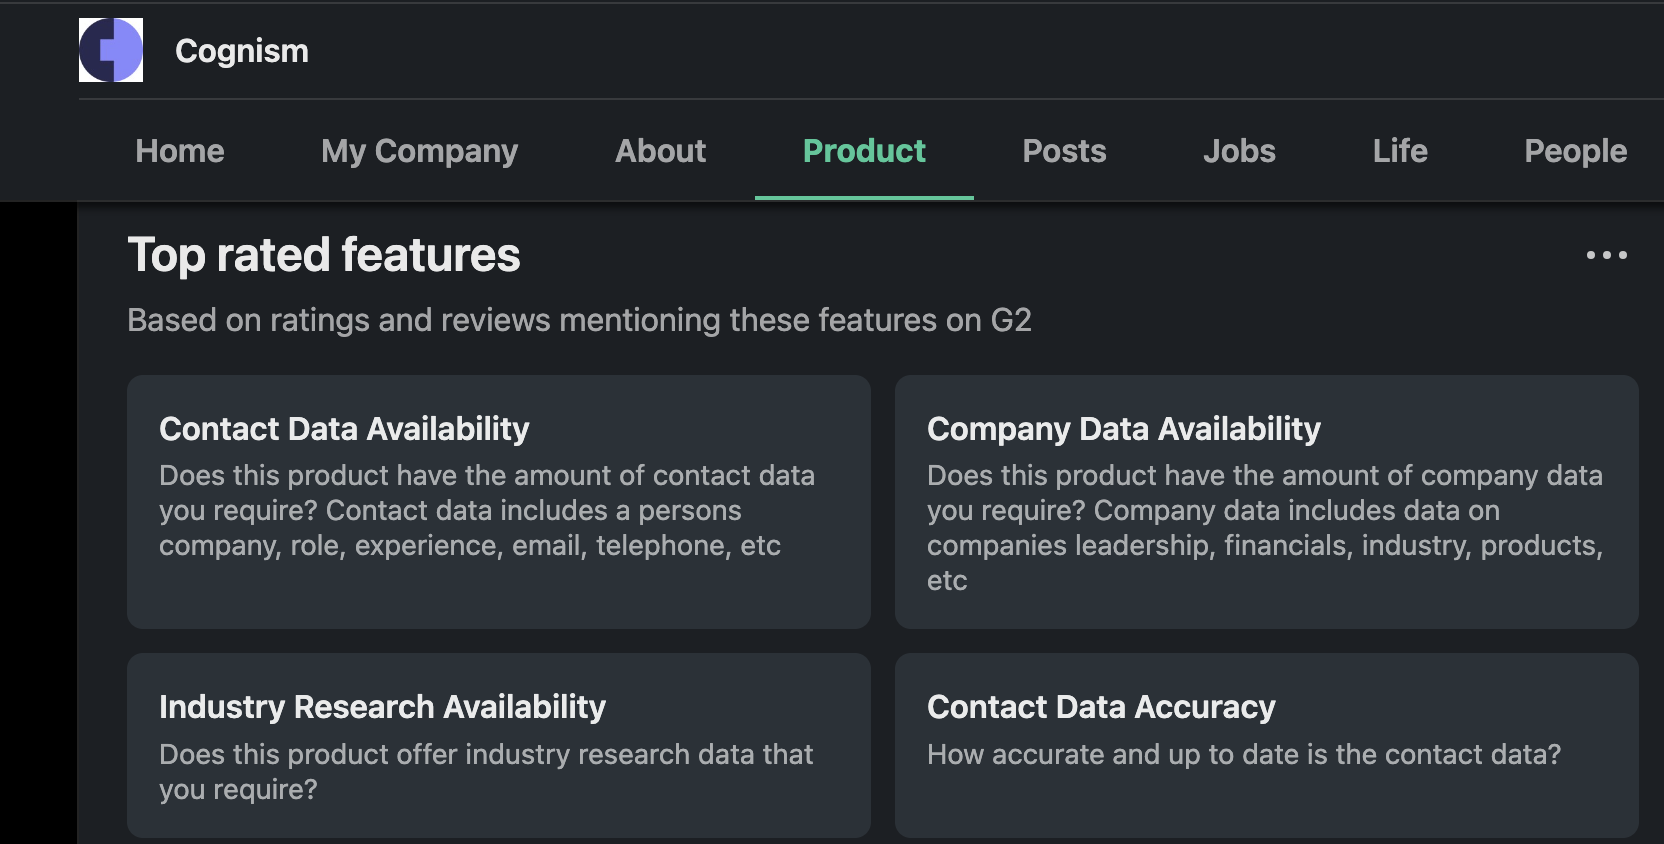Go to the Home tab
This screenshot has width=1664, height=844.
click(180, 151)
